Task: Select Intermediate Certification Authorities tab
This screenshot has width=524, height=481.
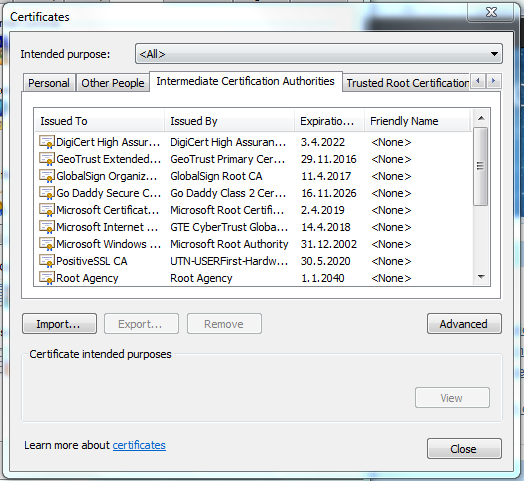Action: click(x=246, y=81)
